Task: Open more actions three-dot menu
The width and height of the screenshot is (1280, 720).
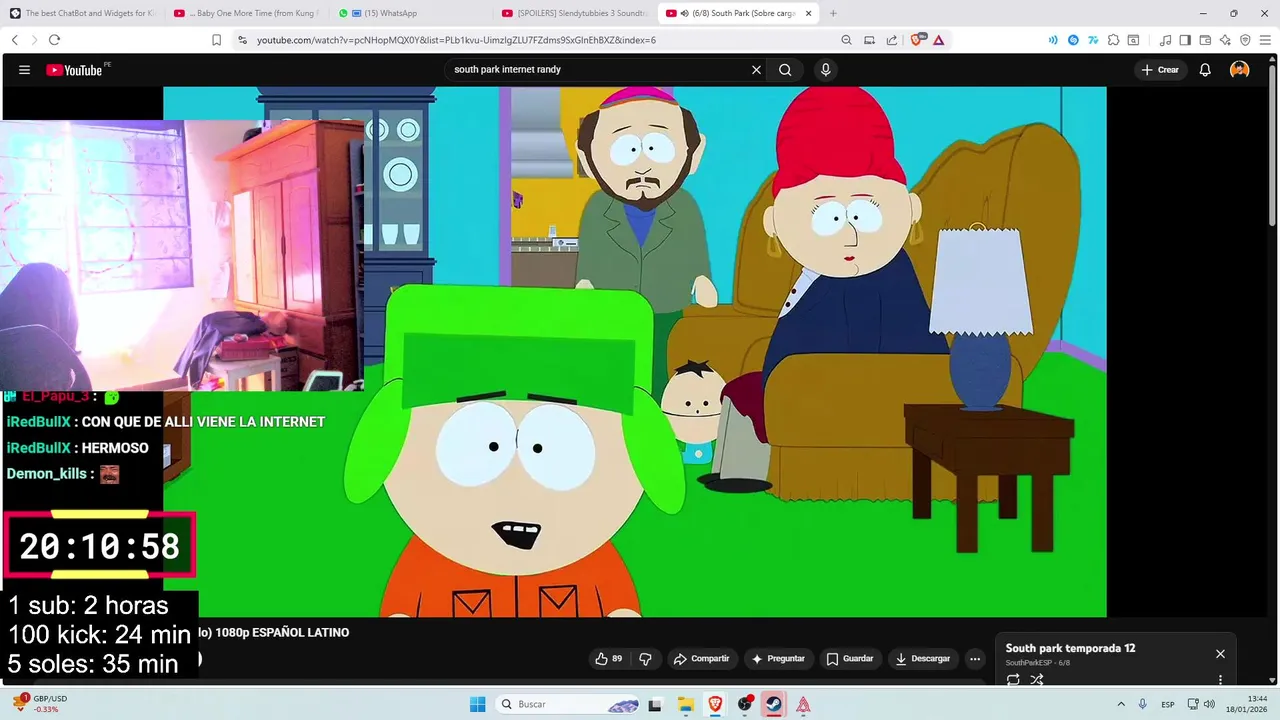Action: point(975,659)
